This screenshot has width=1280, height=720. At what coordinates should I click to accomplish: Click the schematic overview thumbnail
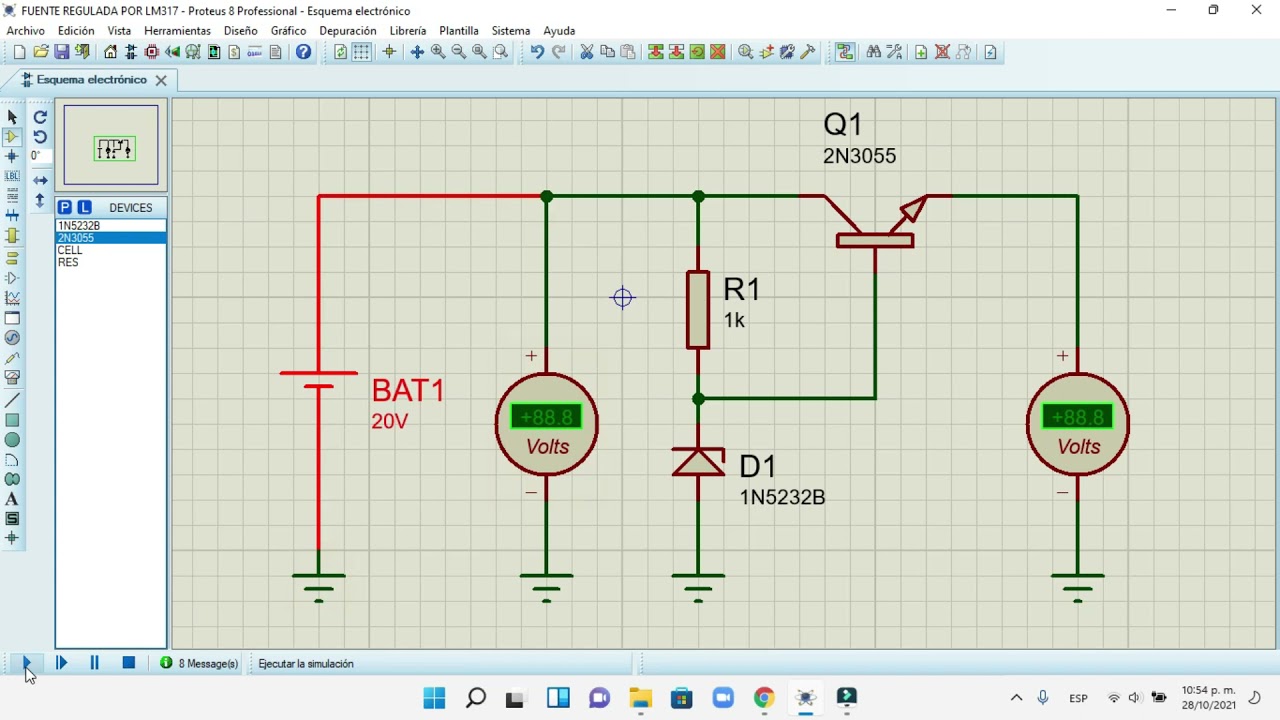(111, 145)
